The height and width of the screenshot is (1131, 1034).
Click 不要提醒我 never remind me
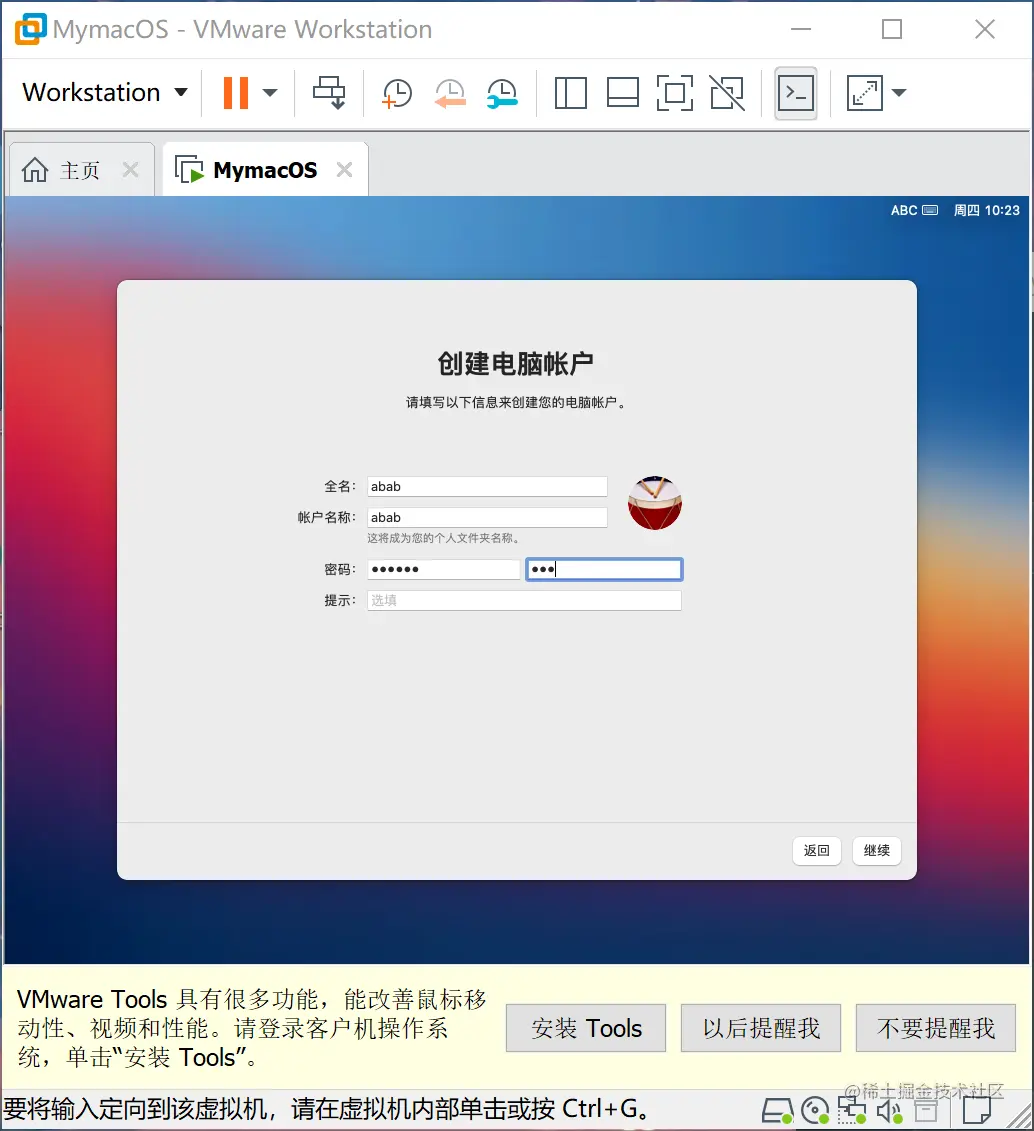click(x=935, y=1028)
